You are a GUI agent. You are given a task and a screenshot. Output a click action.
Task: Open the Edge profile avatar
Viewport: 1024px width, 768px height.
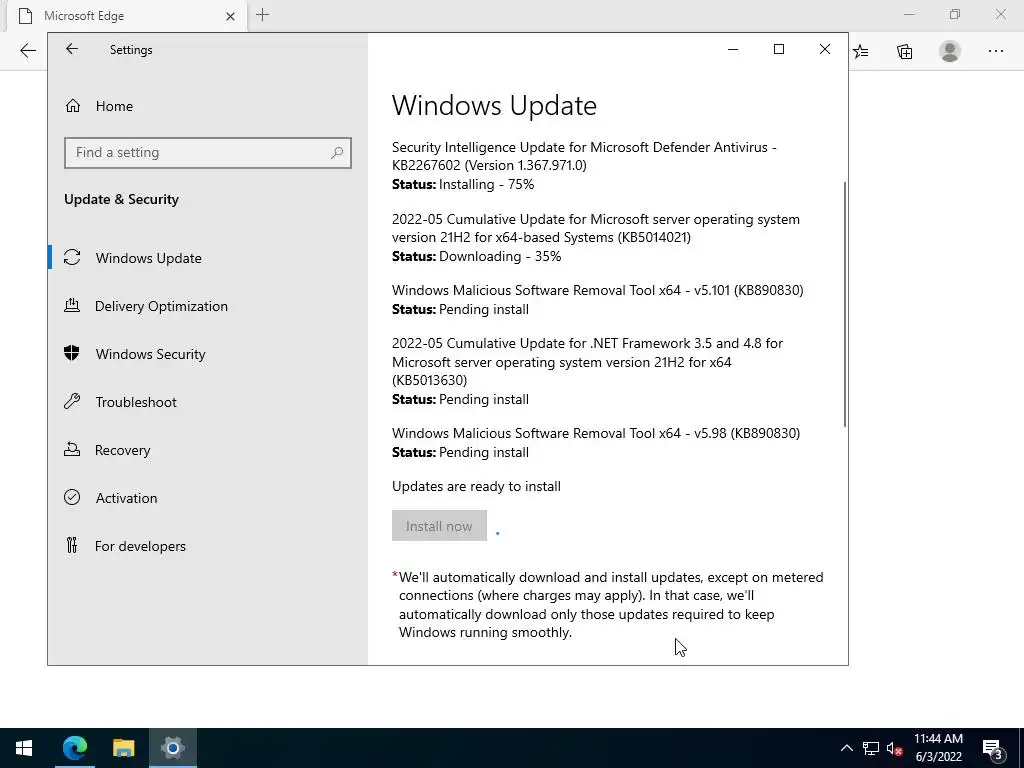pos(950,51)
